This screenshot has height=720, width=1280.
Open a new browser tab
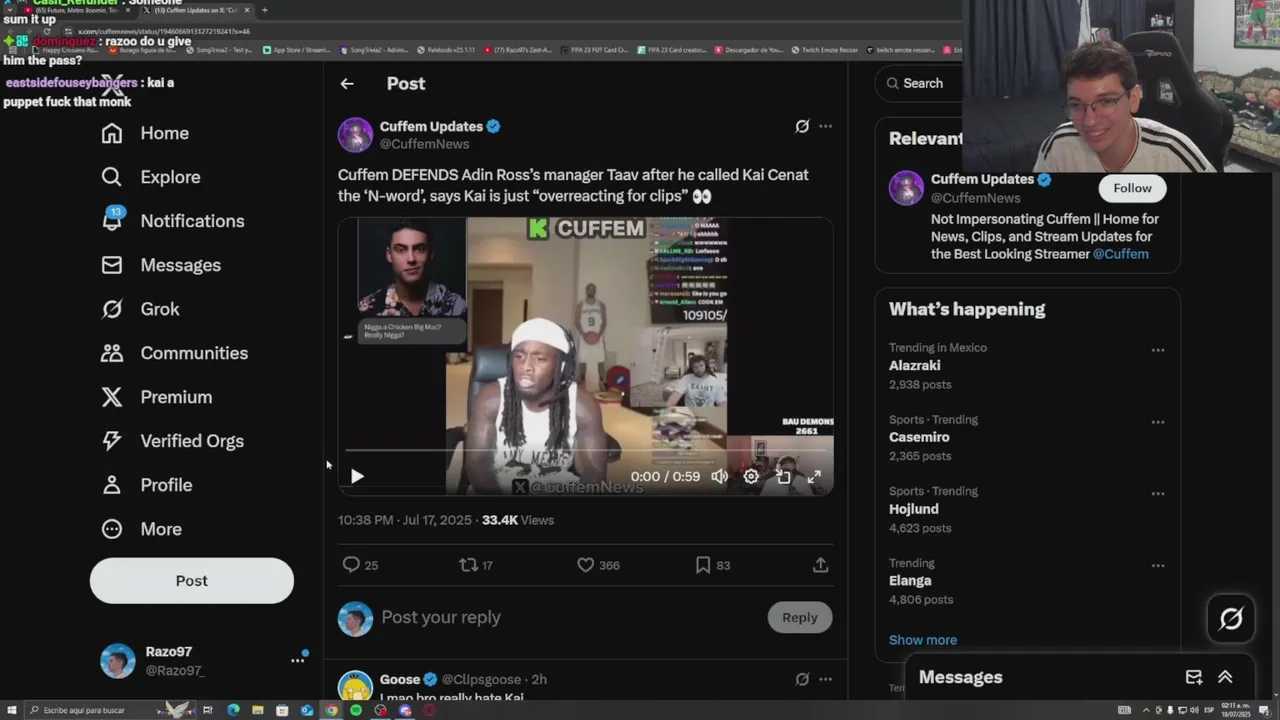(264, 10)
